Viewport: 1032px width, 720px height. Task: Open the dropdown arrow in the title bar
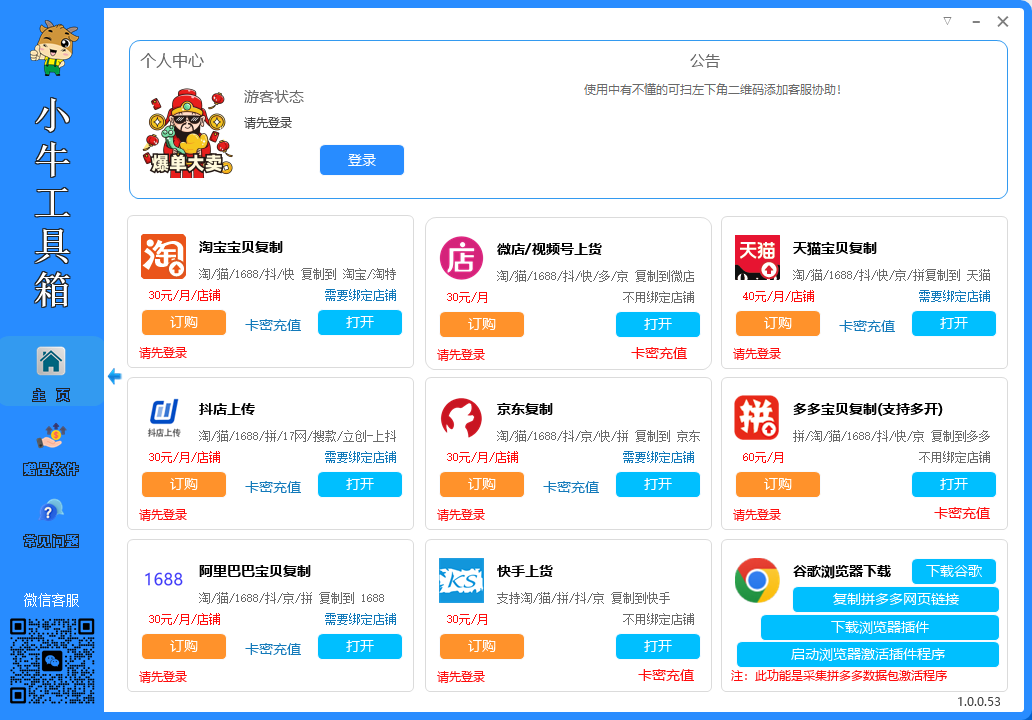pos(946,20)
